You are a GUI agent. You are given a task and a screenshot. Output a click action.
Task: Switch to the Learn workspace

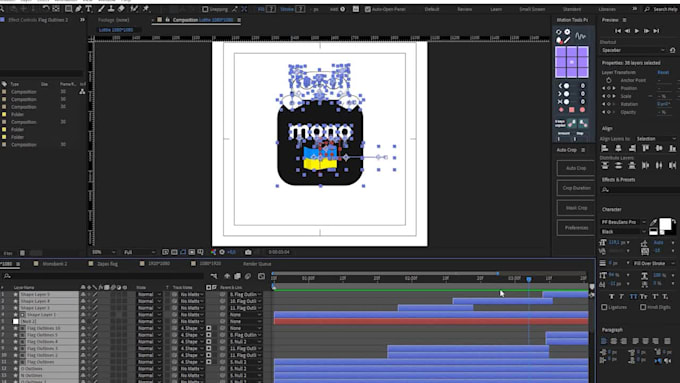[496, 9]
